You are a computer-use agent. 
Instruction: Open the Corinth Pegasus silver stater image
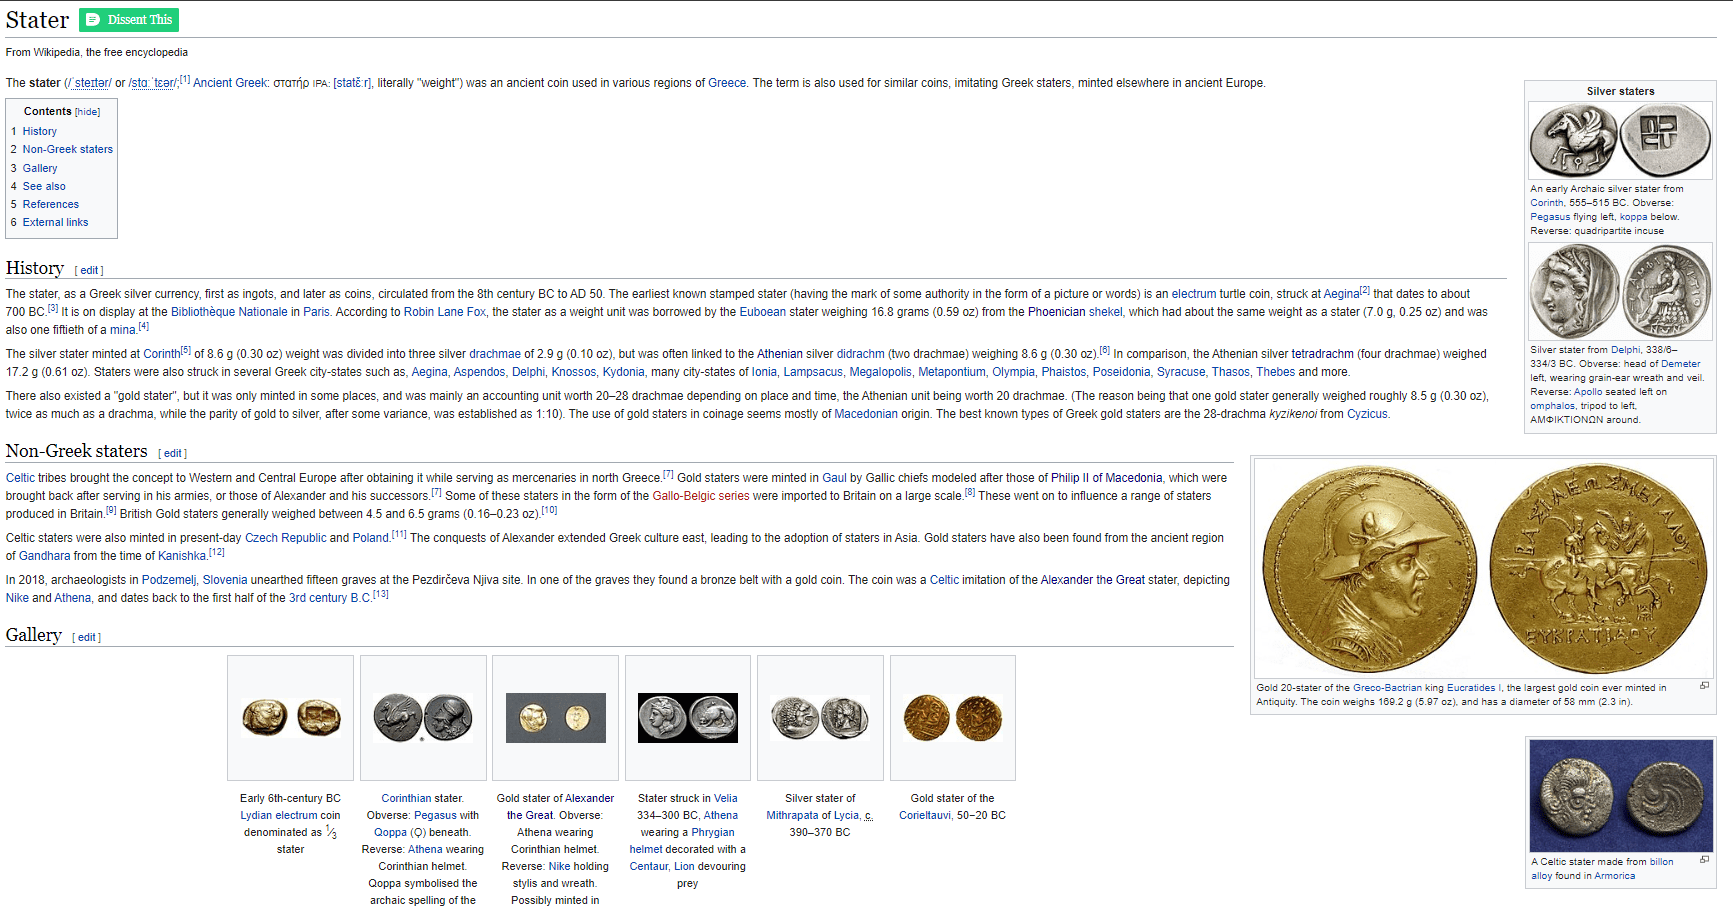click(x=1620, y=141)
